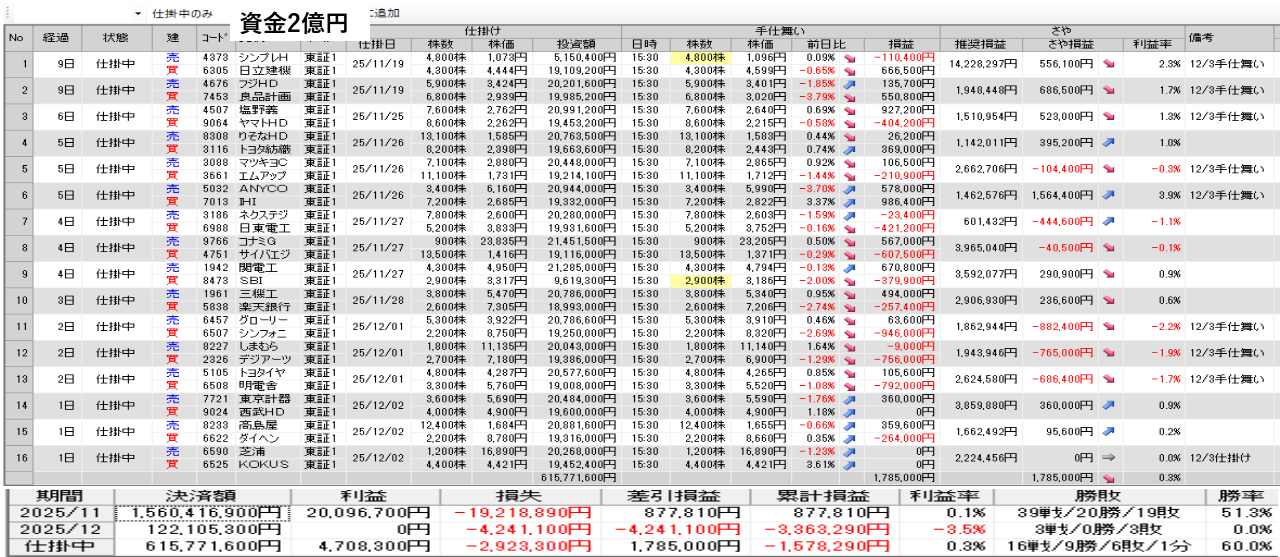
Task: Click blue arrow next to 1,564,400円 さや損益
Action: click(1108, 194)
